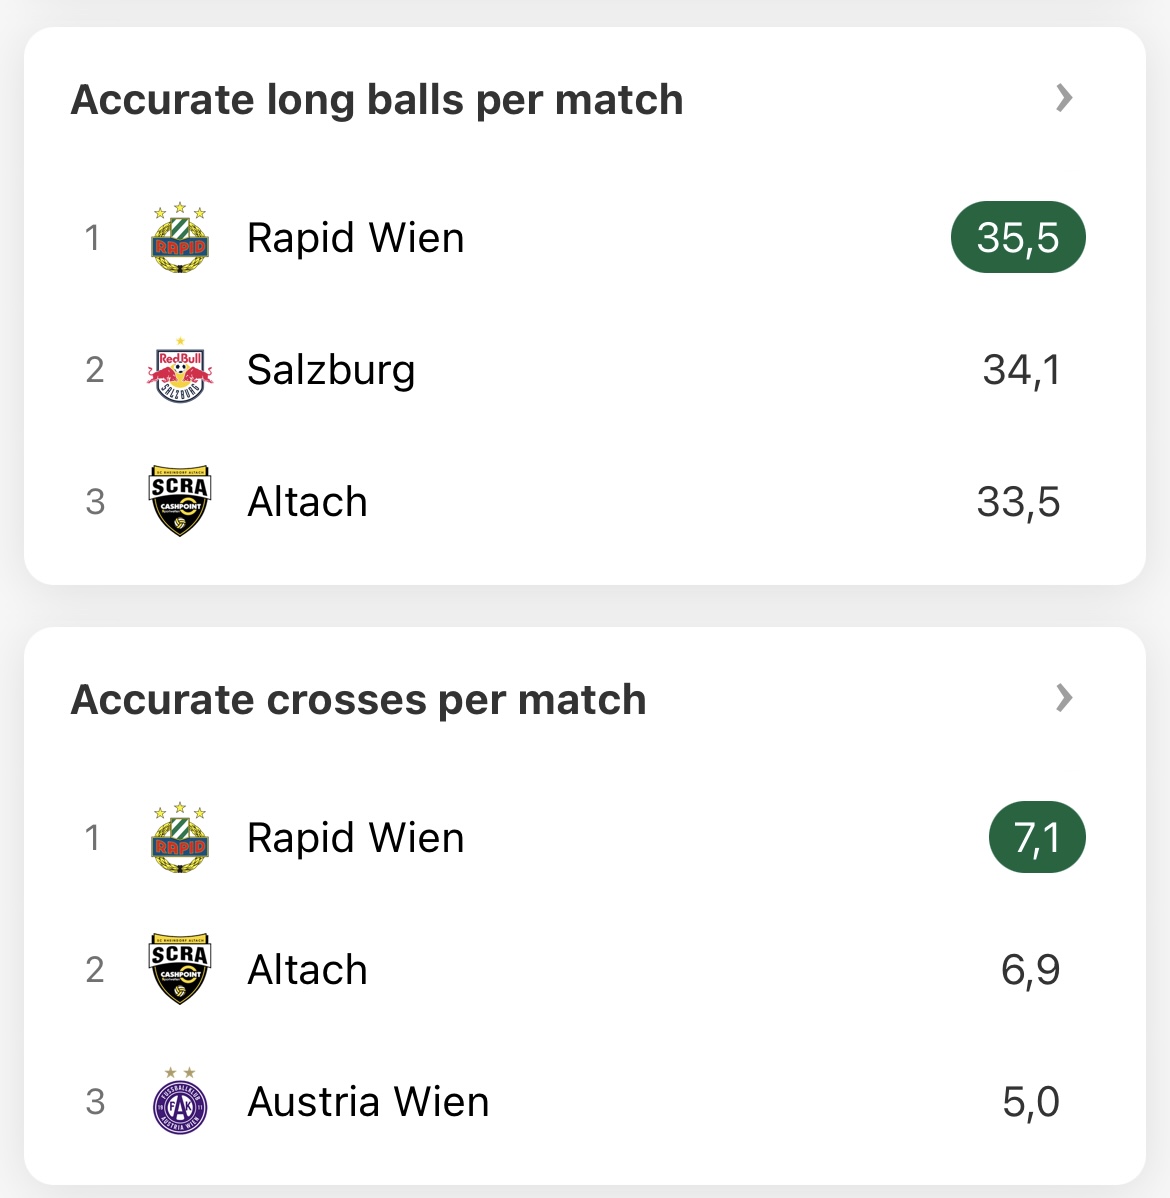Click the Austria Wien club logo
This screenshot has width=1170, height=1198.
click(180, 1101)
